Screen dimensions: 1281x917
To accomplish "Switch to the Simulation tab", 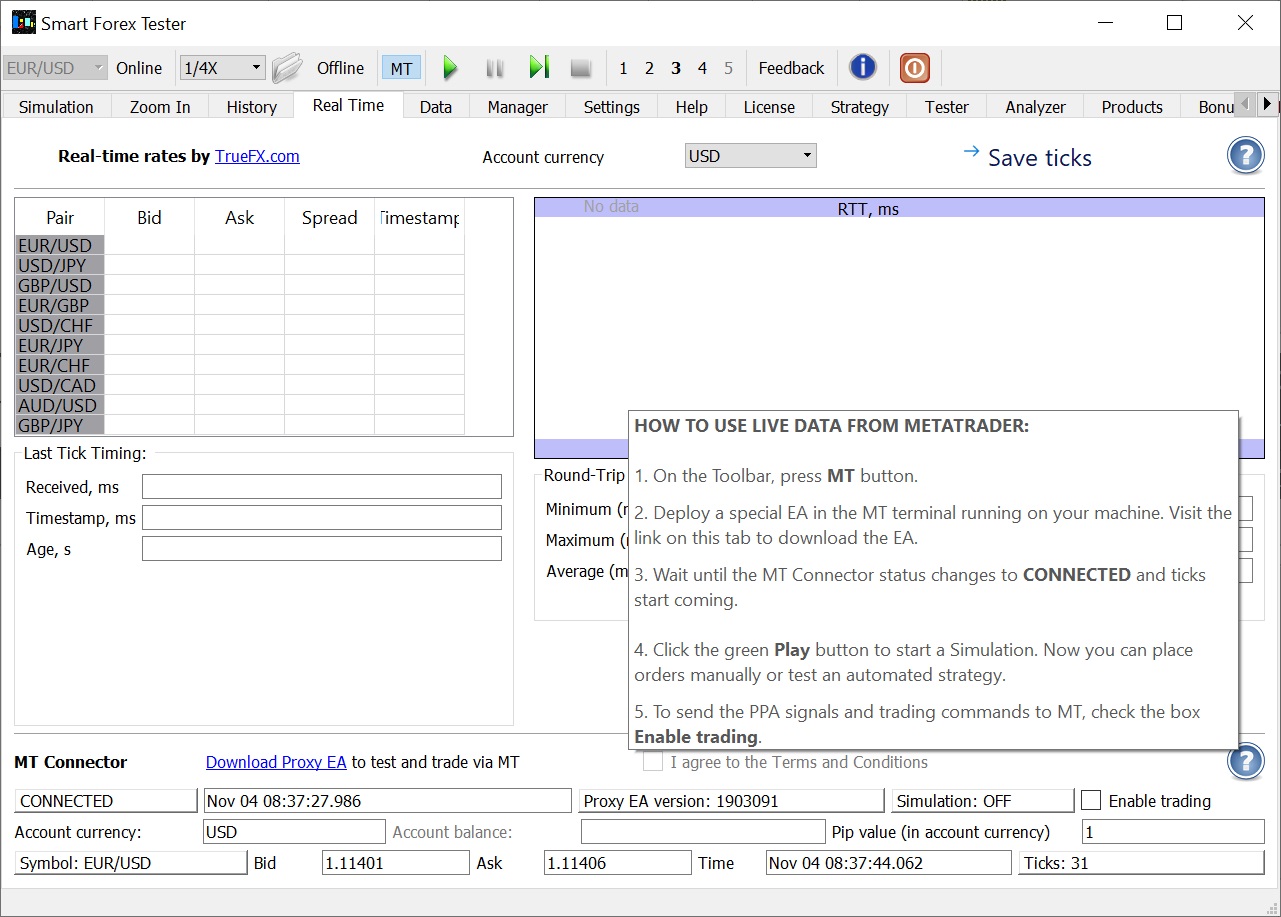I will [56, 107].
